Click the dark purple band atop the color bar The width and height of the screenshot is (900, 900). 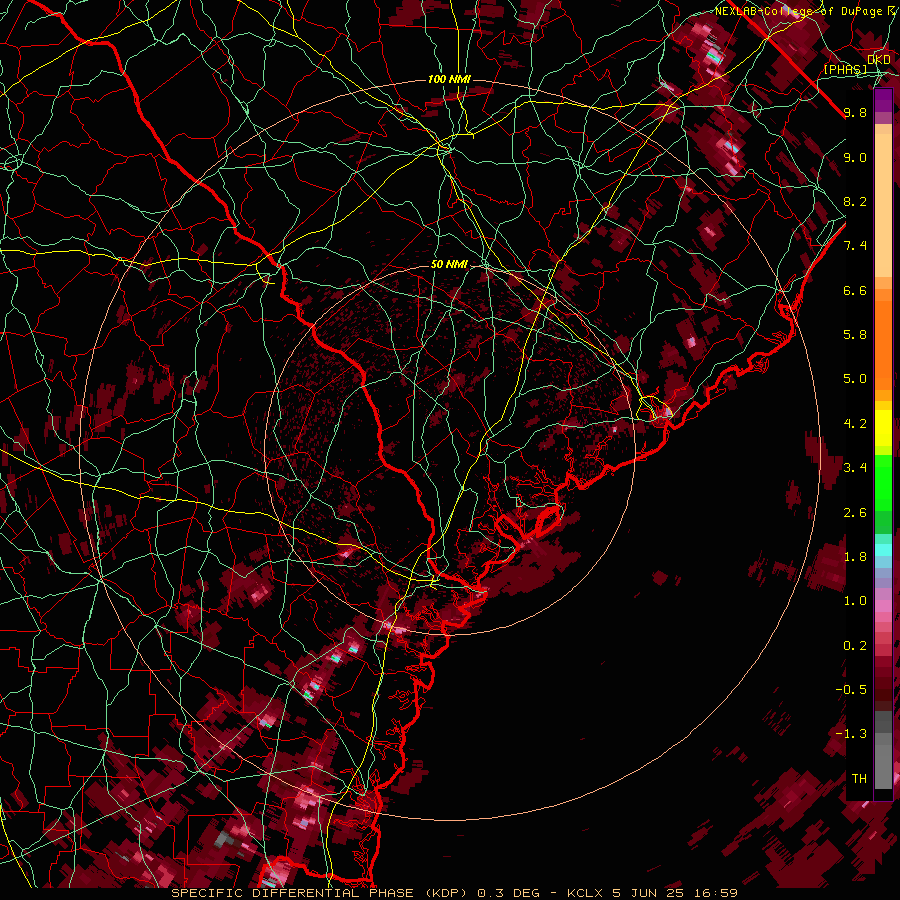(883, 100)
